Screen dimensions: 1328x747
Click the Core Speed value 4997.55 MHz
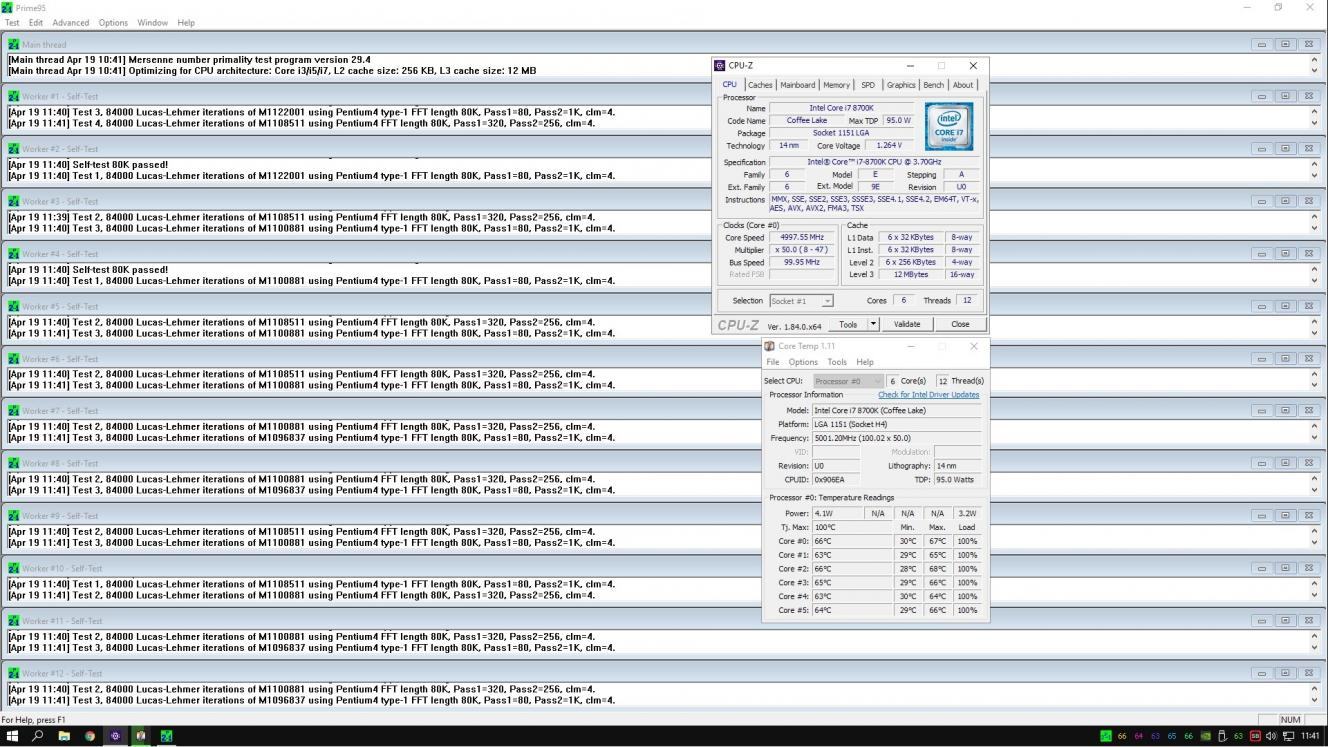(x=802, y=238)
